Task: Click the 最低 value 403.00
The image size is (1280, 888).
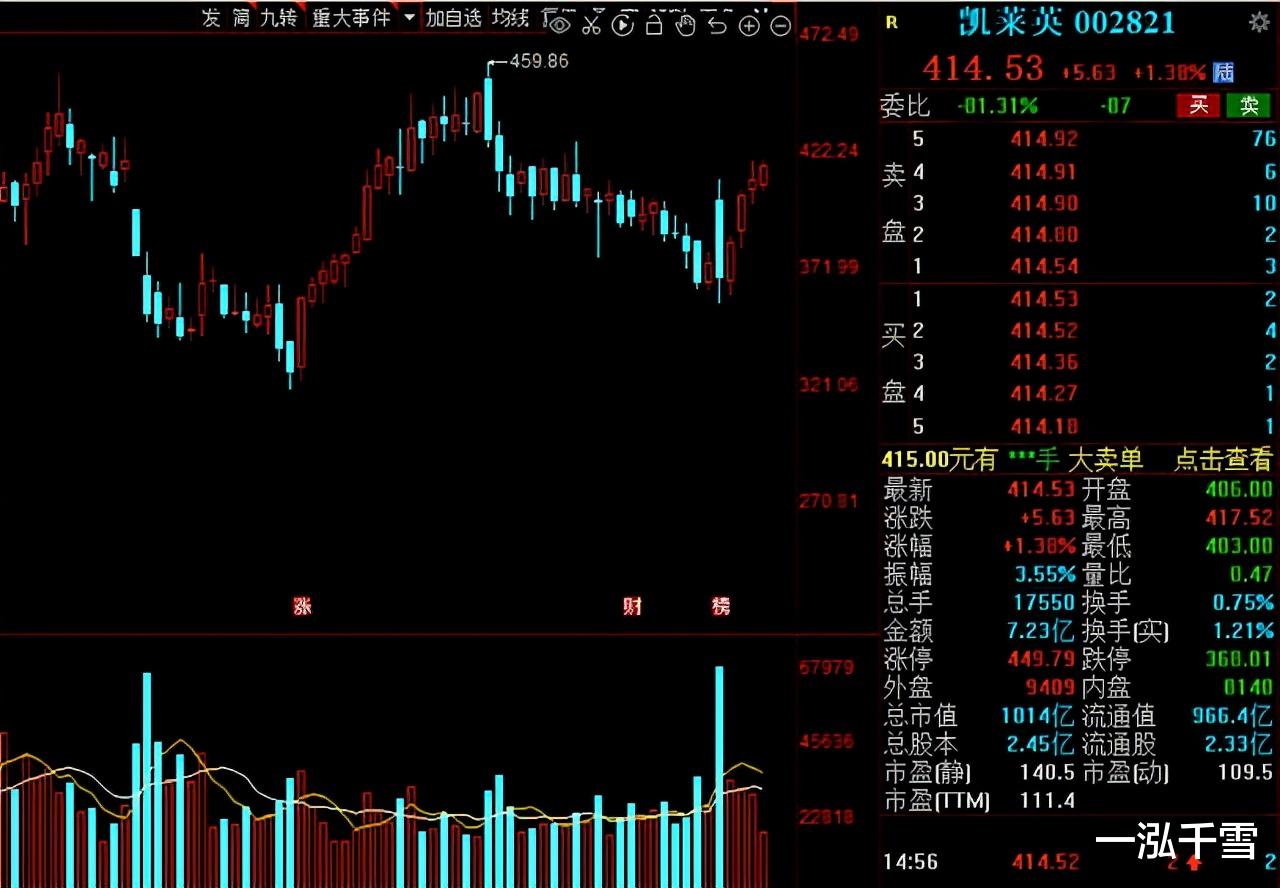Action: pos(1238,546)
